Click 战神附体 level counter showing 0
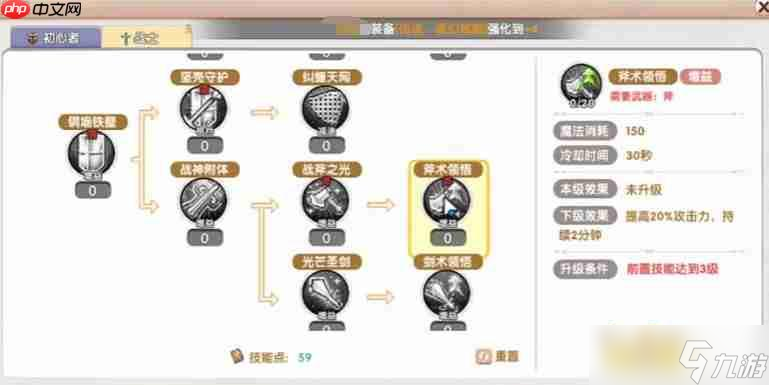 click(205, 238)
